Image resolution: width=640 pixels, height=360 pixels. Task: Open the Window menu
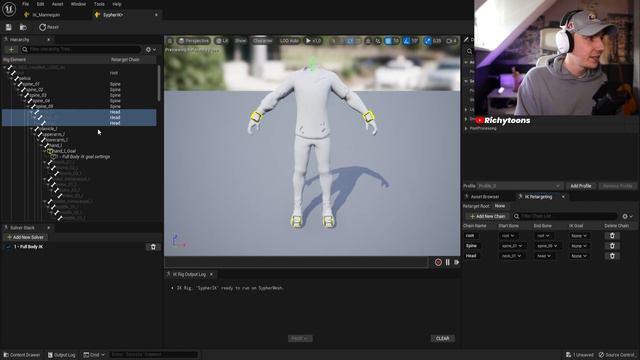(x=78, y=4)
